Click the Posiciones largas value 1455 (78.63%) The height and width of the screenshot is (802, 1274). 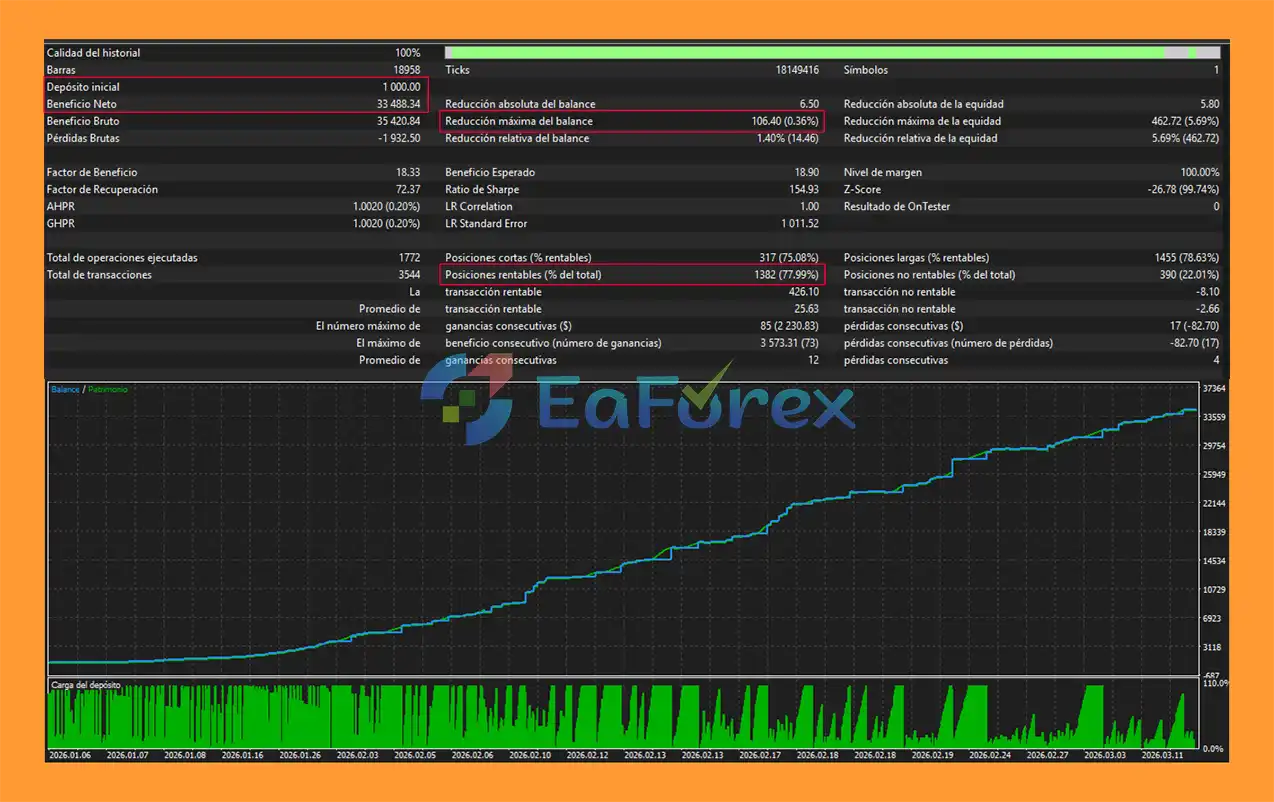(1186, 258)
